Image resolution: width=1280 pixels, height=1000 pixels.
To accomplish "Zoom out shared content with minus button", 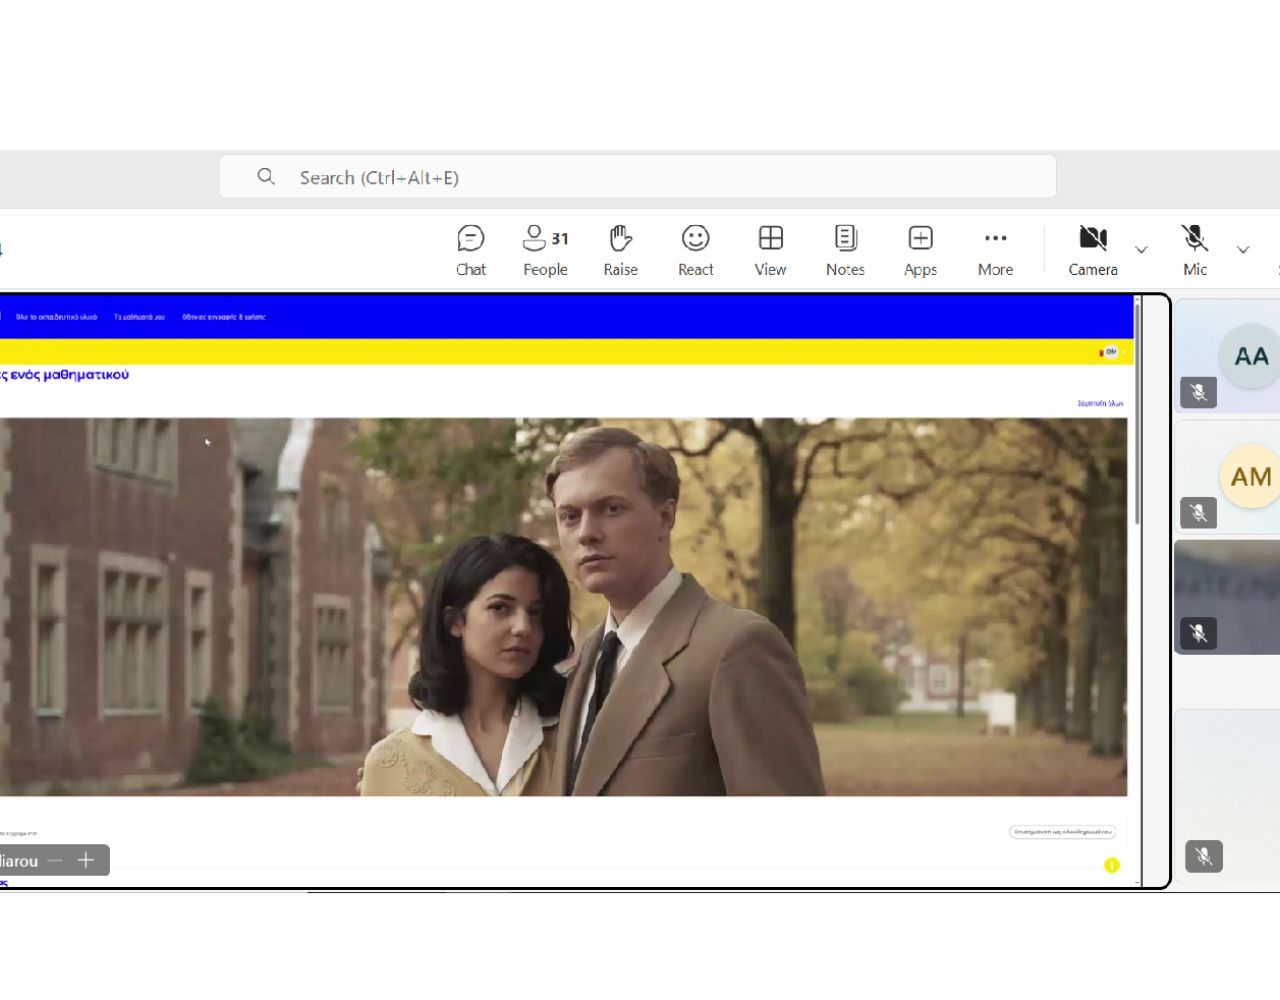I will 55,860.
